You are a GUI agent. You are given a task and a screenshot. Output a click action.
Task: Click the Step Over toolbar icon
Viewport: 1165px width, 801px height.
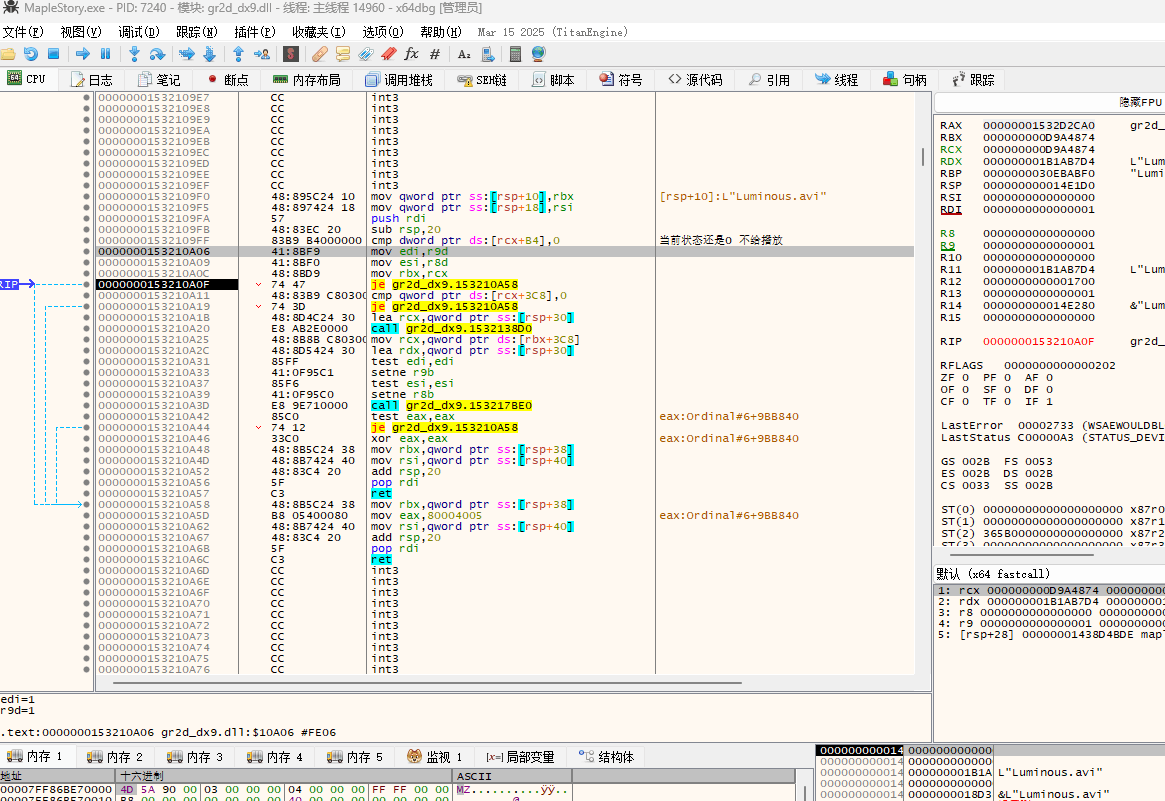[157, 54]
